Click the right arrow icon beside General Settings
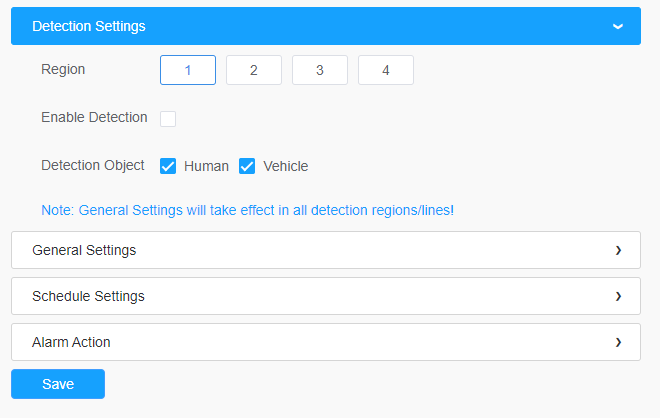The height and width of the screenshot is (418, 660). pyautogui.click(x=618, y=250)
